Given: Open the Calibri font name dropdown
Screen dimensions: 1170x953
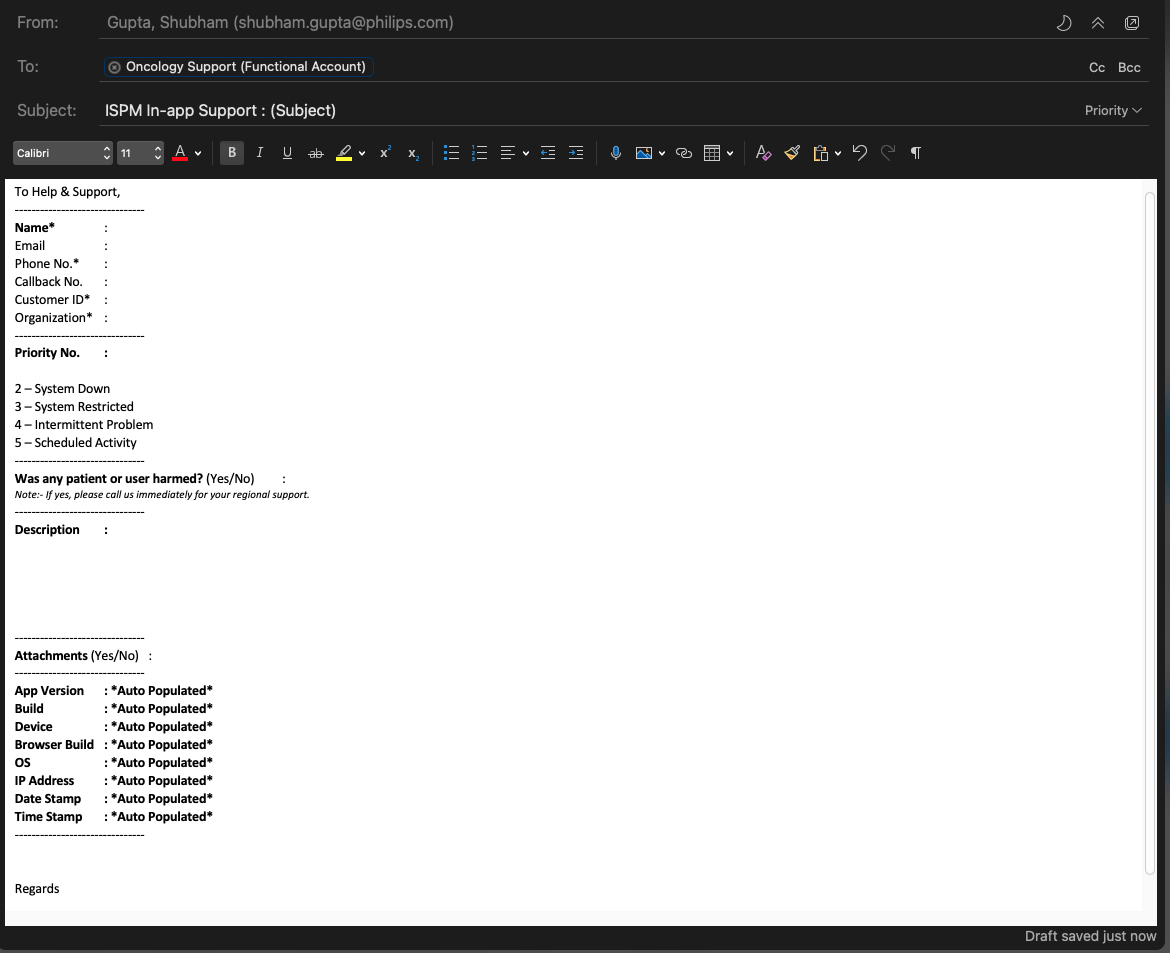Looking at the screenshot, I should click(x=63, y=153).
